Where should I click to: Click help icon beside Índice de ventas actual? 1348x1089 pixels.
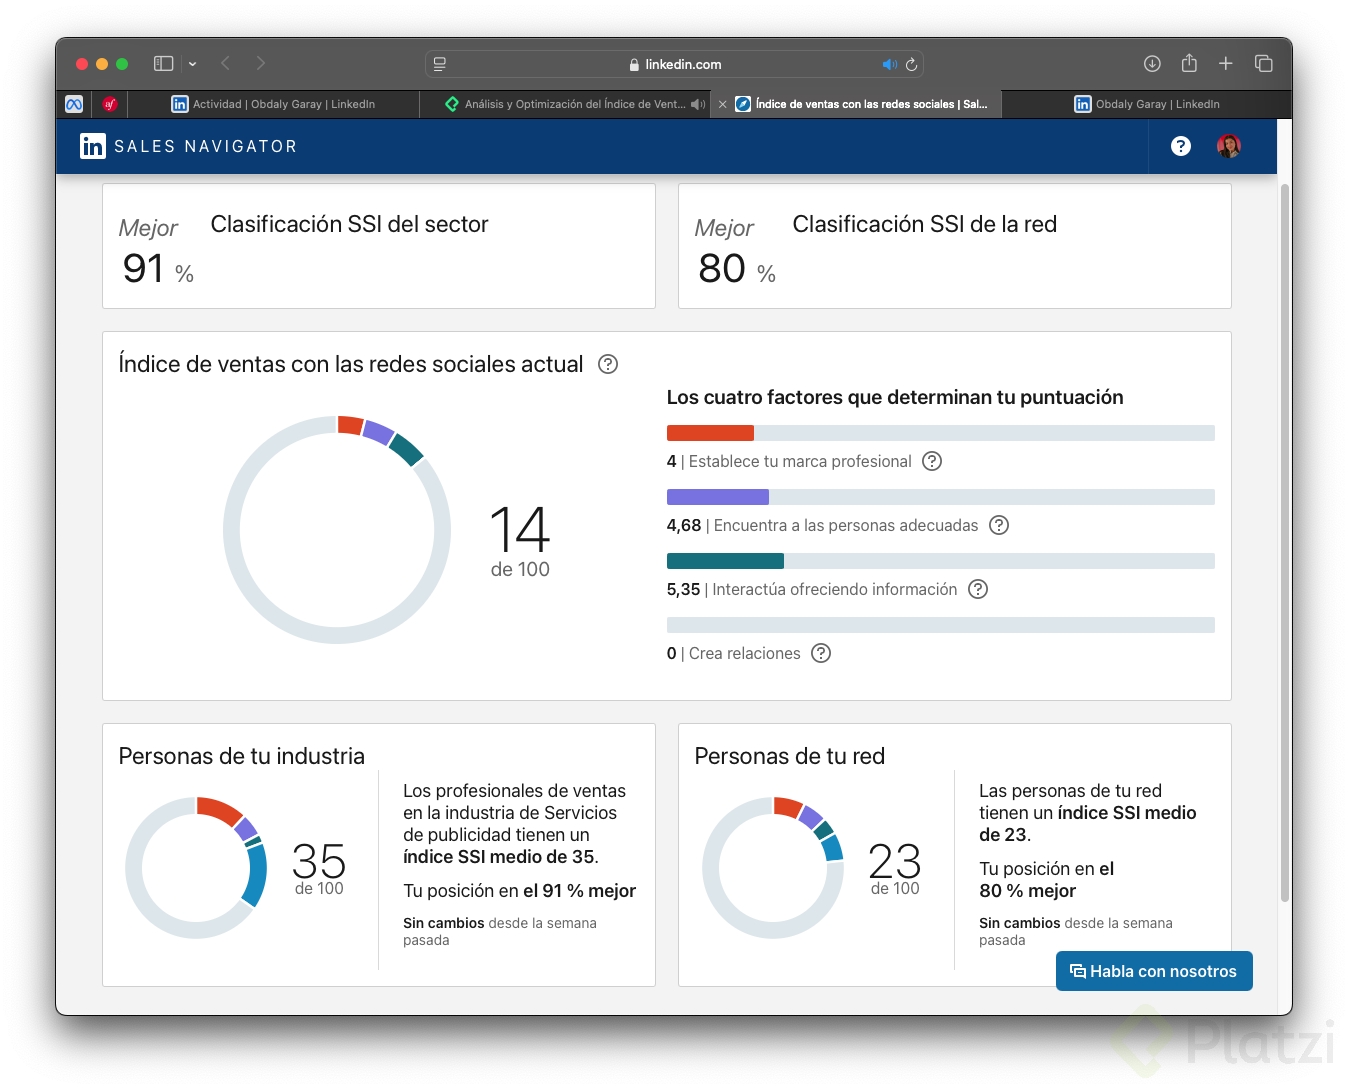(608, 364)
